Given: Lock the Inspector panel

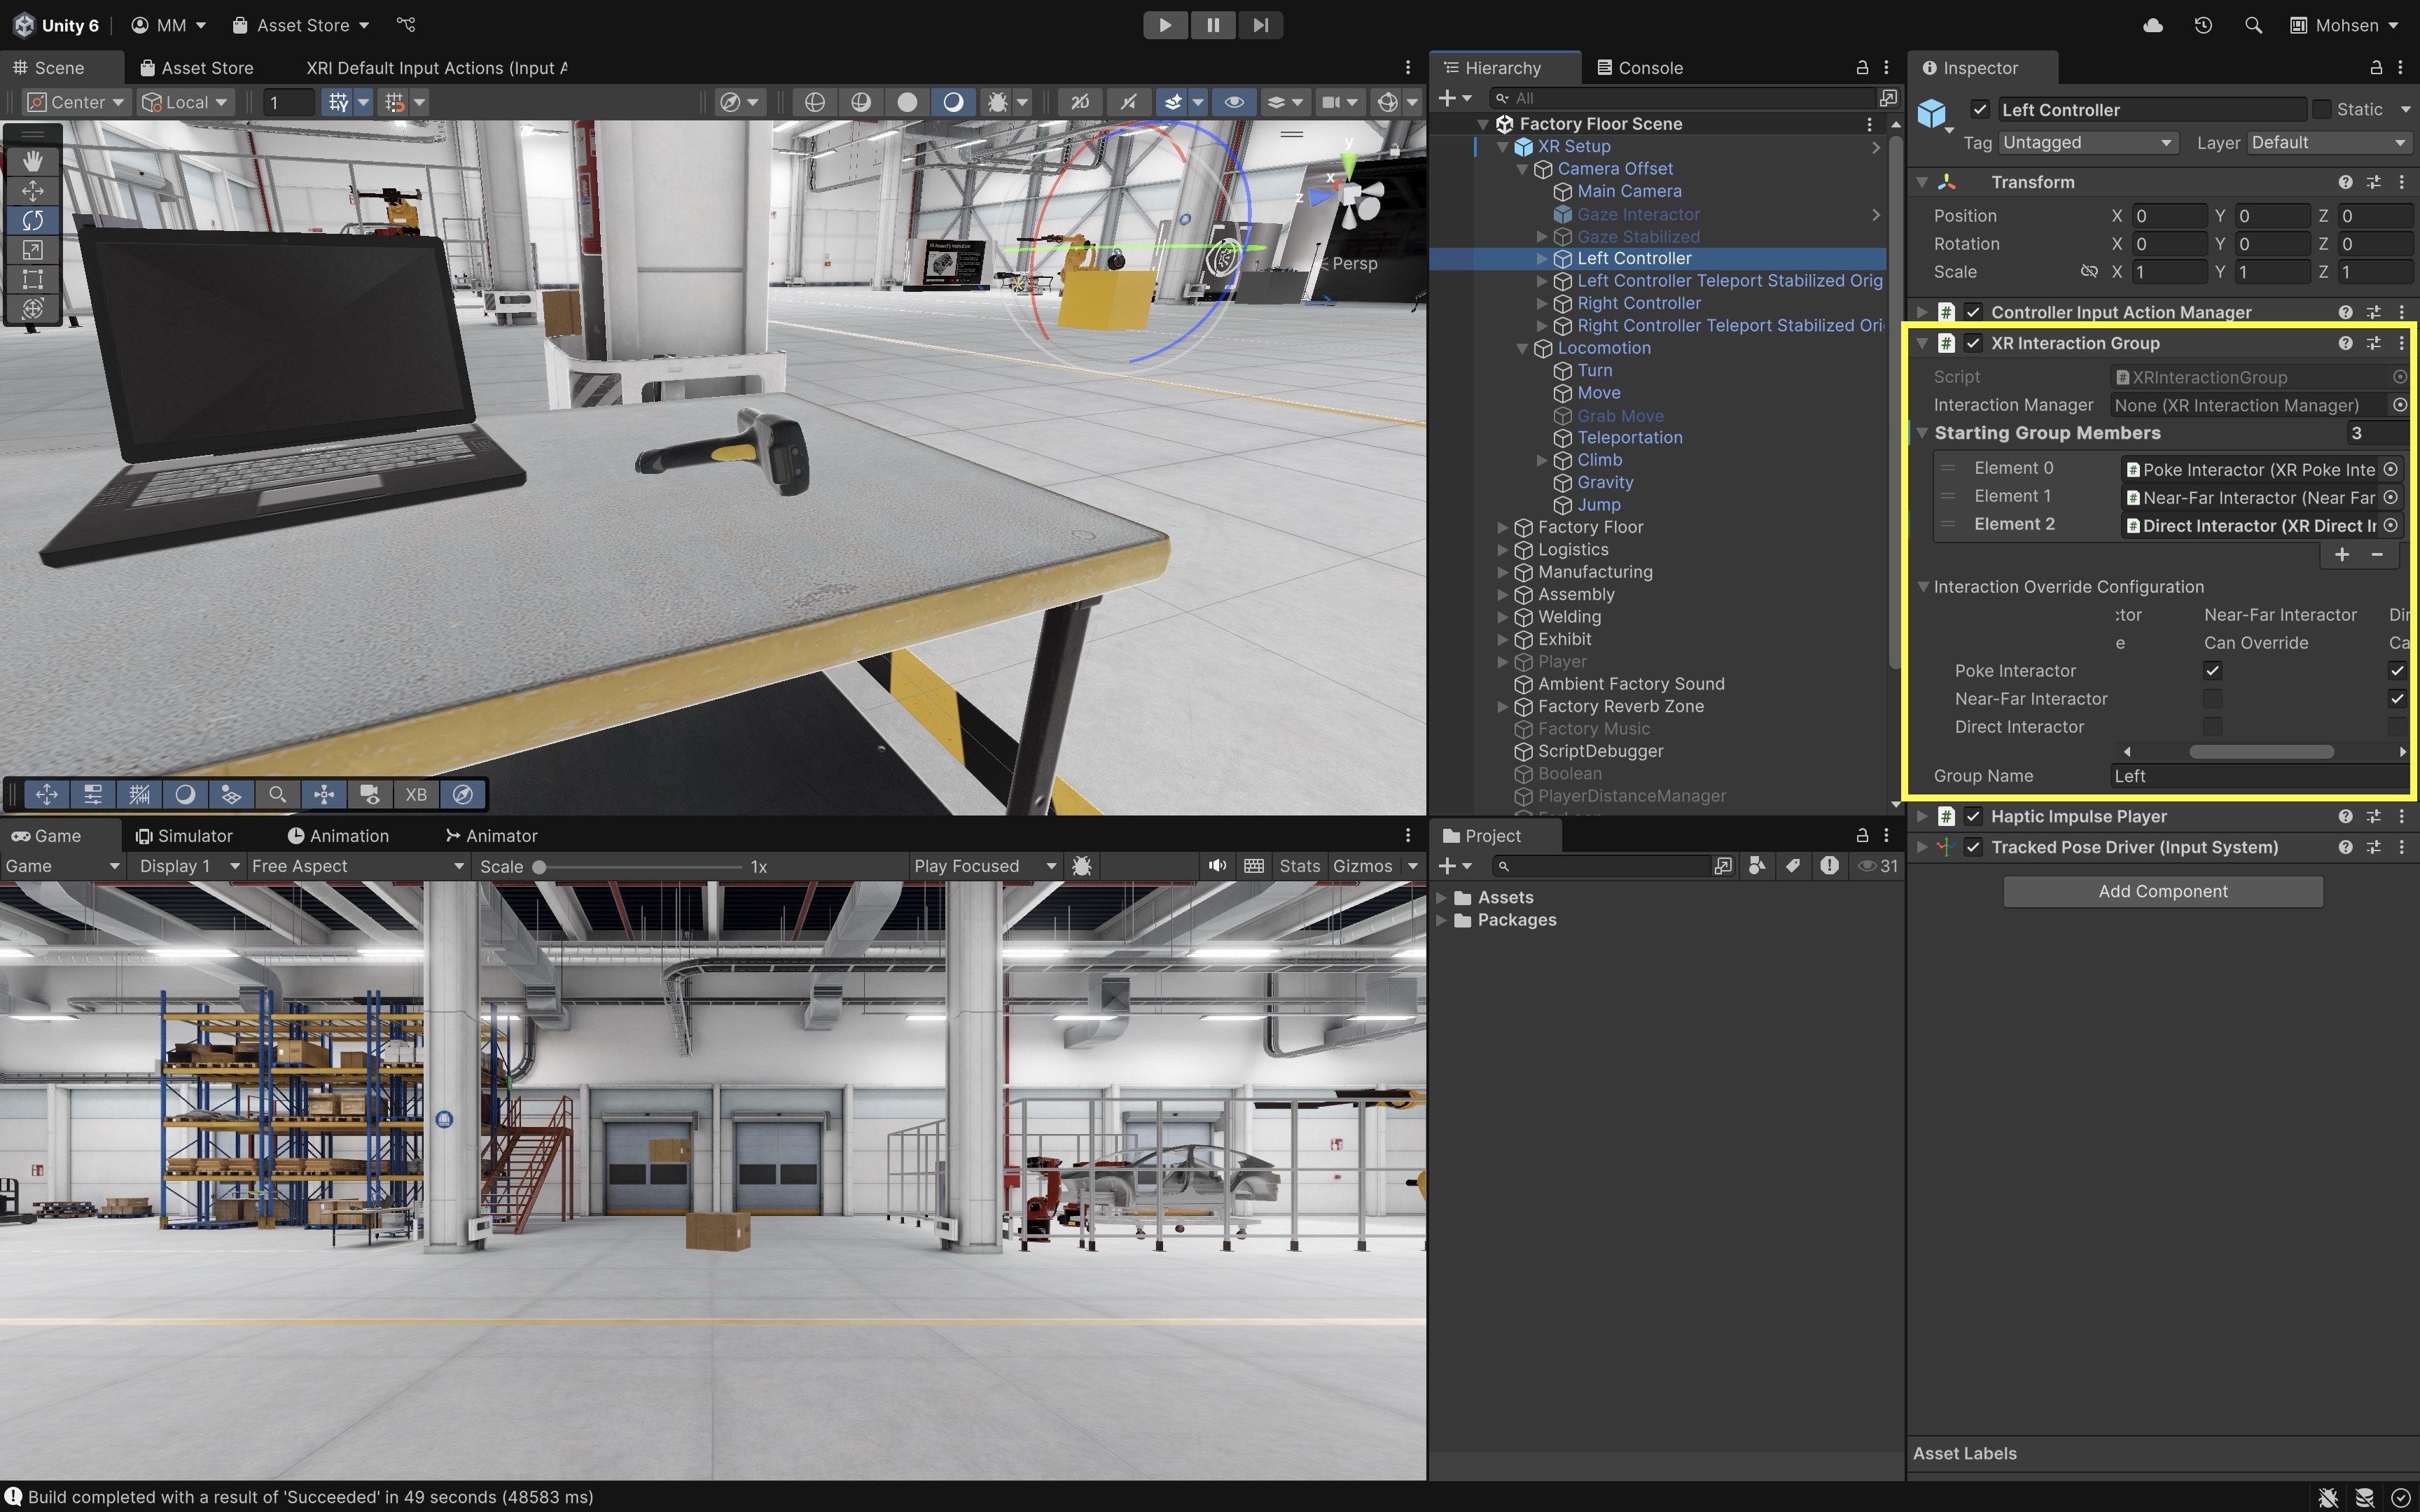Looking at the screenshot, I should [2376, 67].
